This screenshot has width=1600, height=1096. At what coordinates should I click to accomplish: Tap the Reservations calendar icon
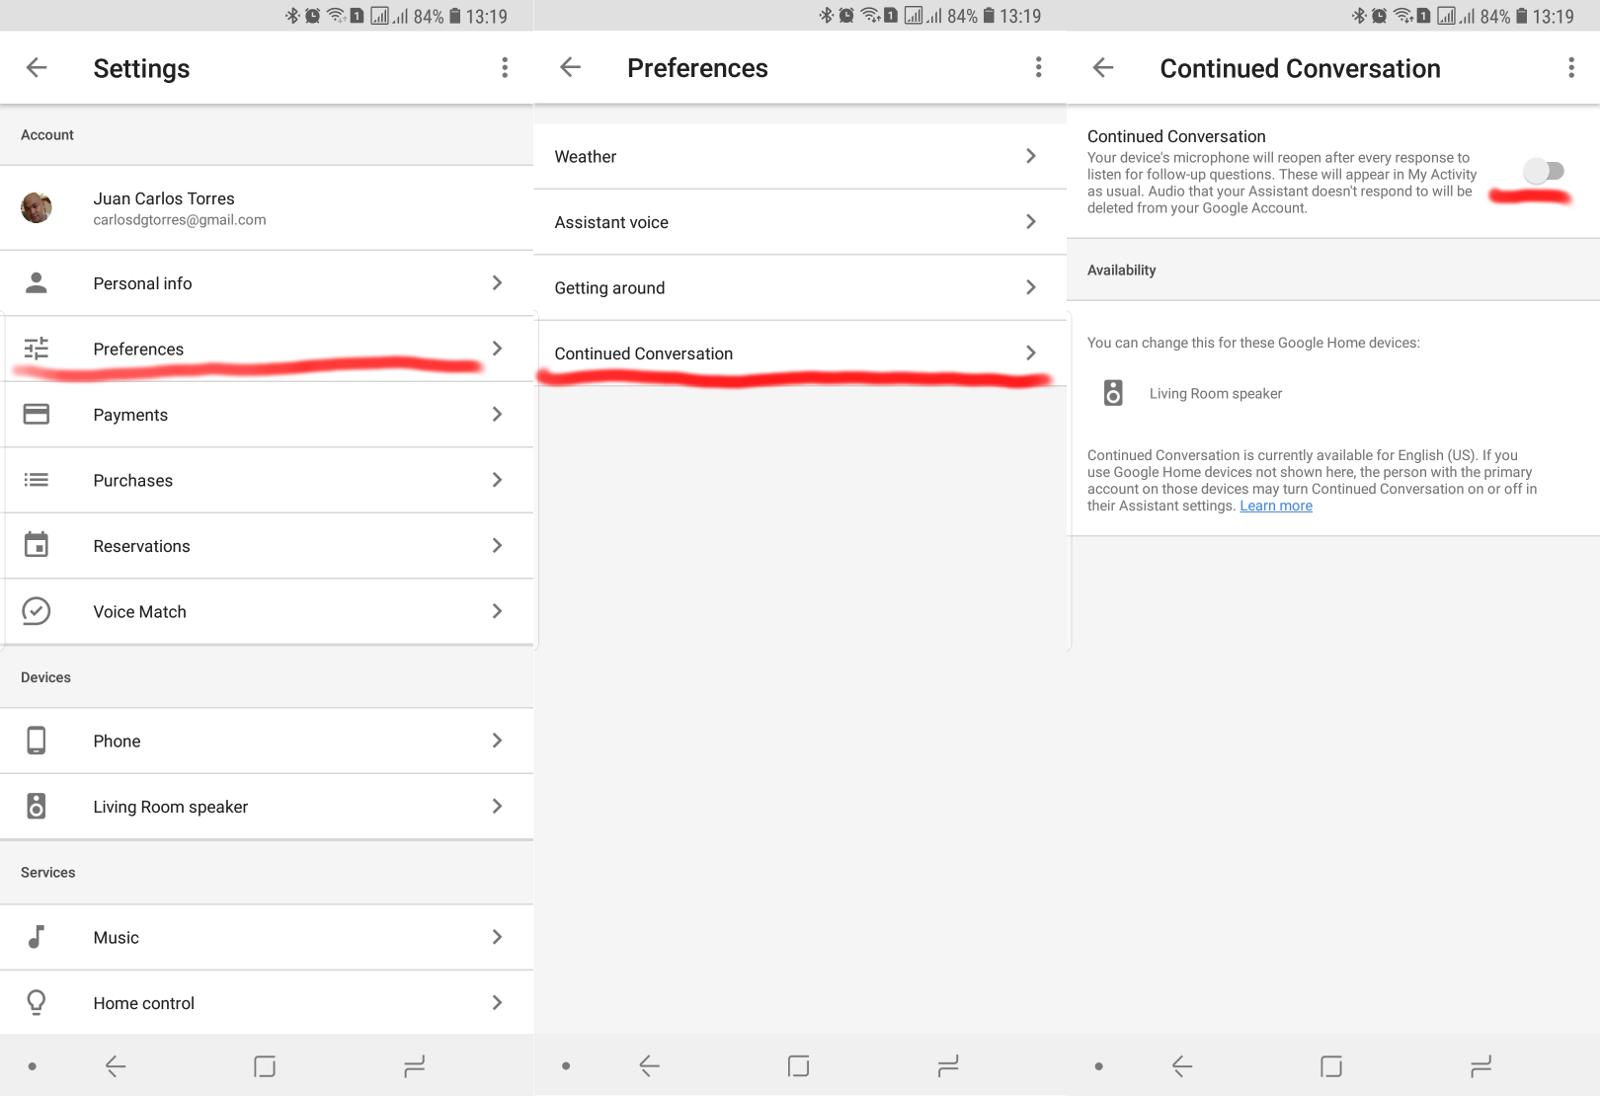pyautogui.click(x=36, y=545)
